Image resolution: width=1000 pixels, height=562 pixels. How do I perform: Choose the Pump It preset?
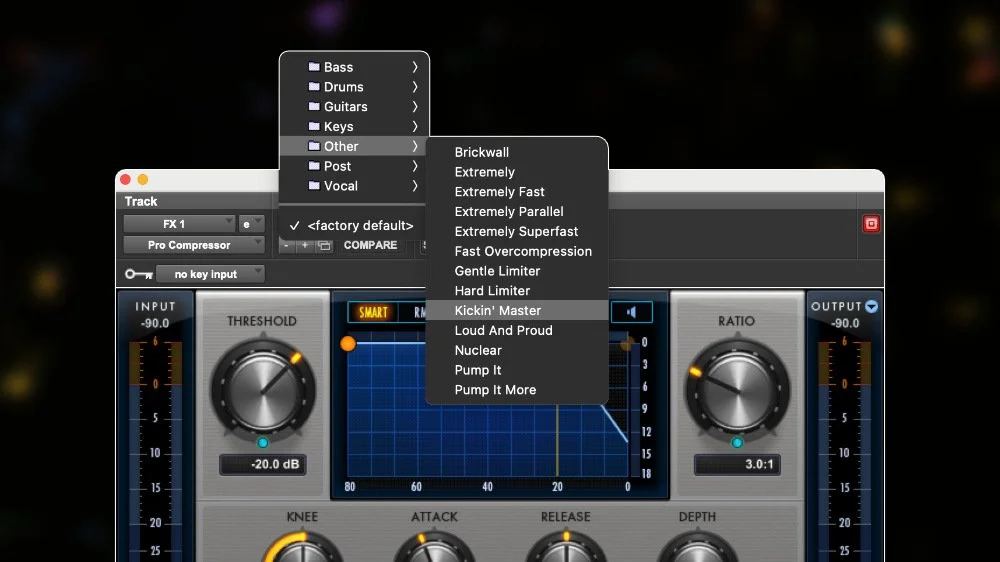pos(517,370)
